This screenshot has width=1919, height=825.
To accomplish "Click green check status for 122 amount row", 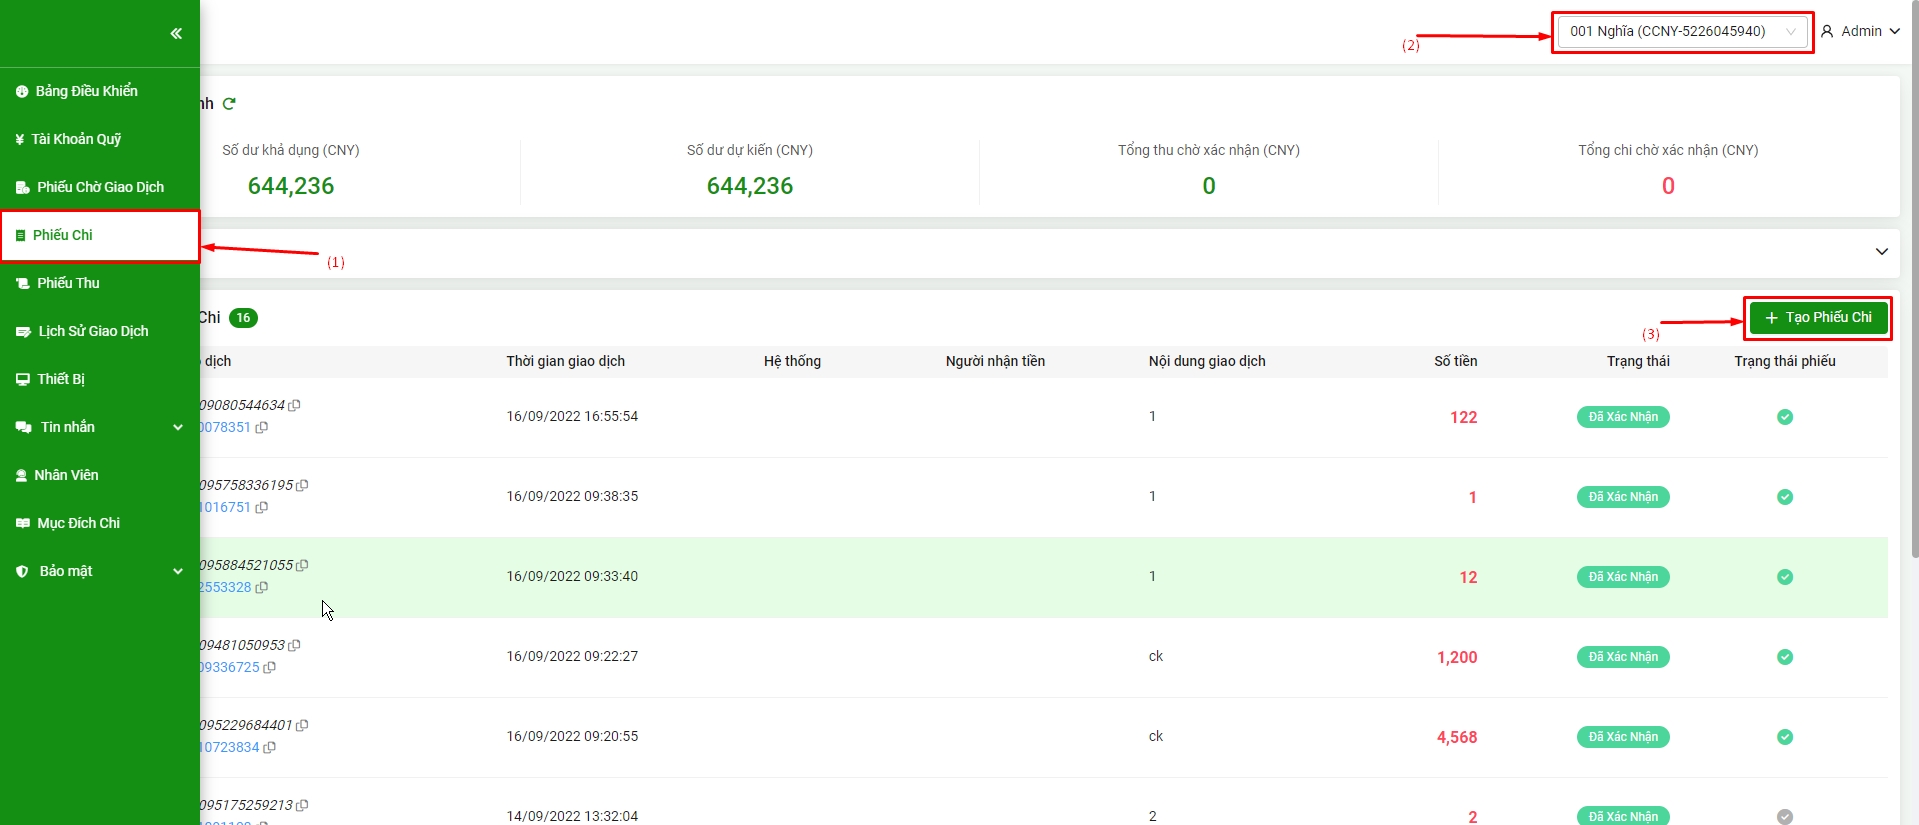I will (x=1784, y=417).
